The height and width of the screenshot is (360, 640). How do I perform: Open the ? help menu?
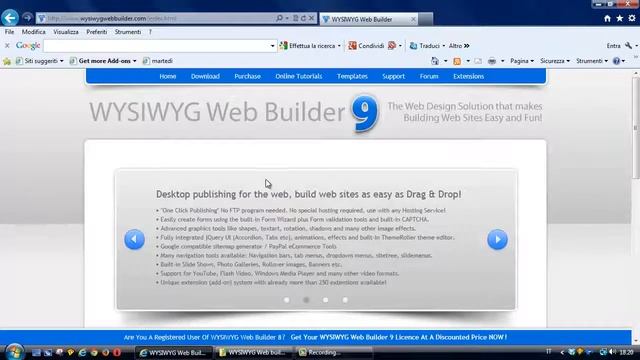150,32
